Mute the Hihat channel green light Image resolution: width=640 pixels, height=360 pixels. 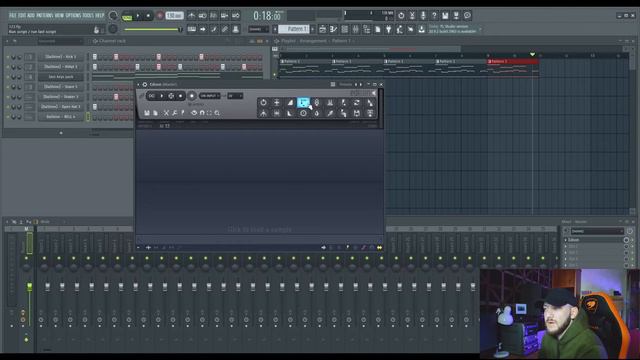click(8, 67)
